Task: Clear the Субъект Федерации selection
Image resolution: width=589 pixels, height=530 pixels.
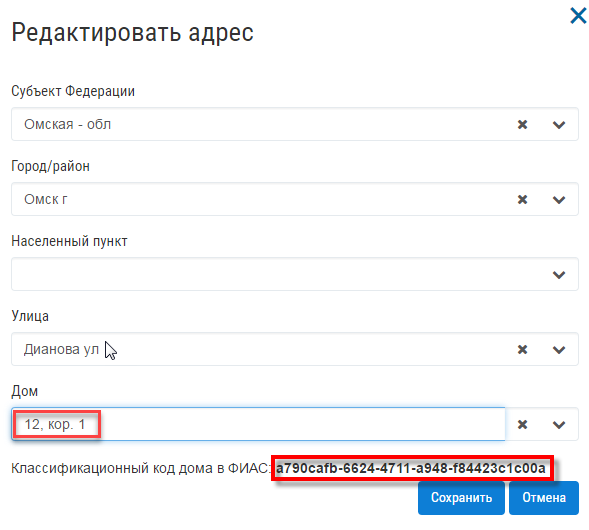Action: [x=522, y=124]
